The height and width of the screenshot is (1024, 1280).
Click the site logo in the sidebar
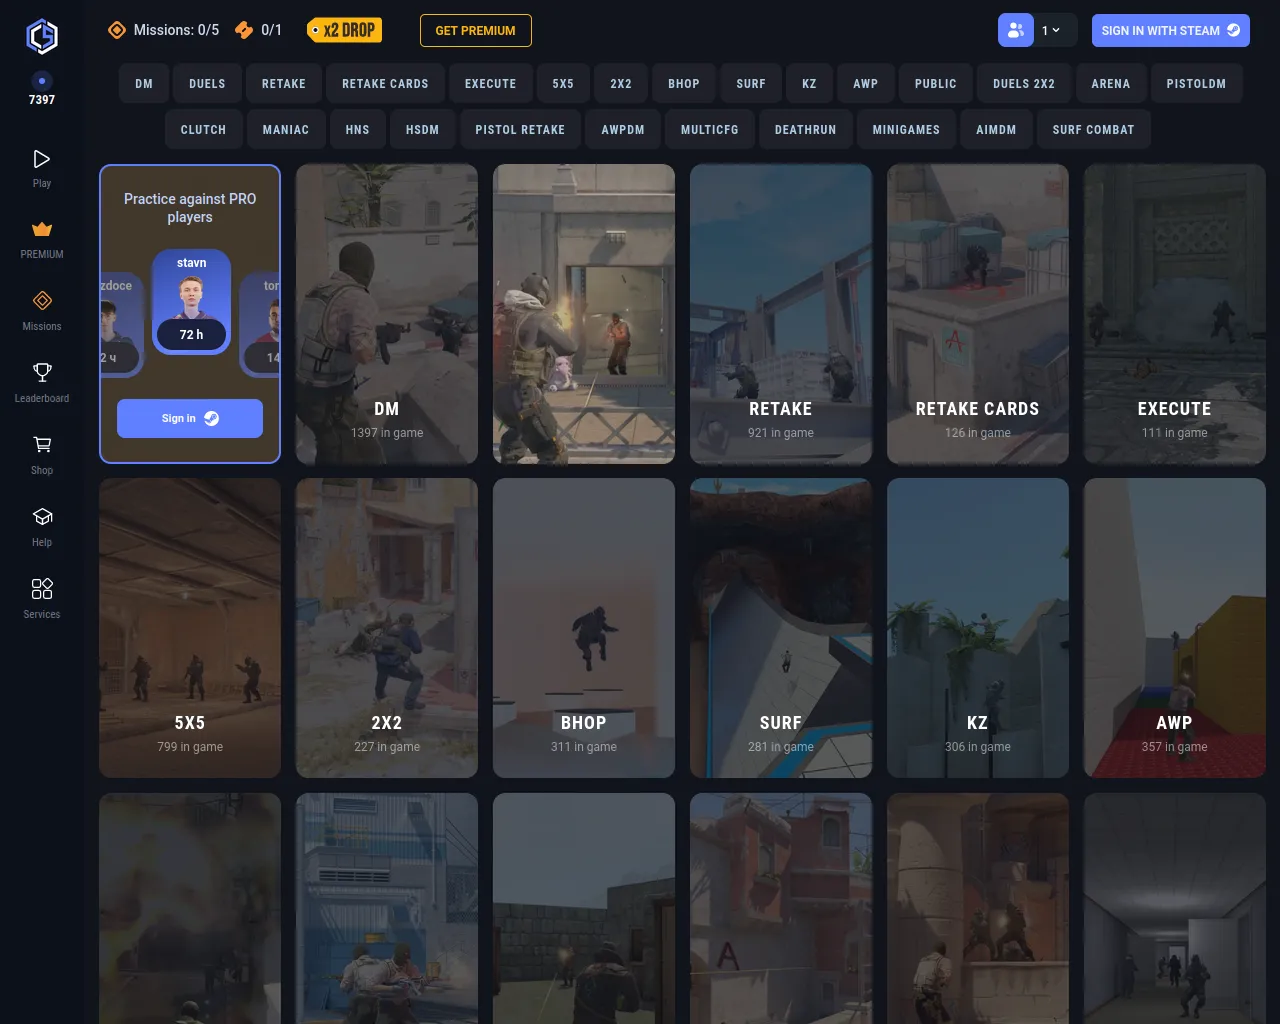[x=42, y=37]
